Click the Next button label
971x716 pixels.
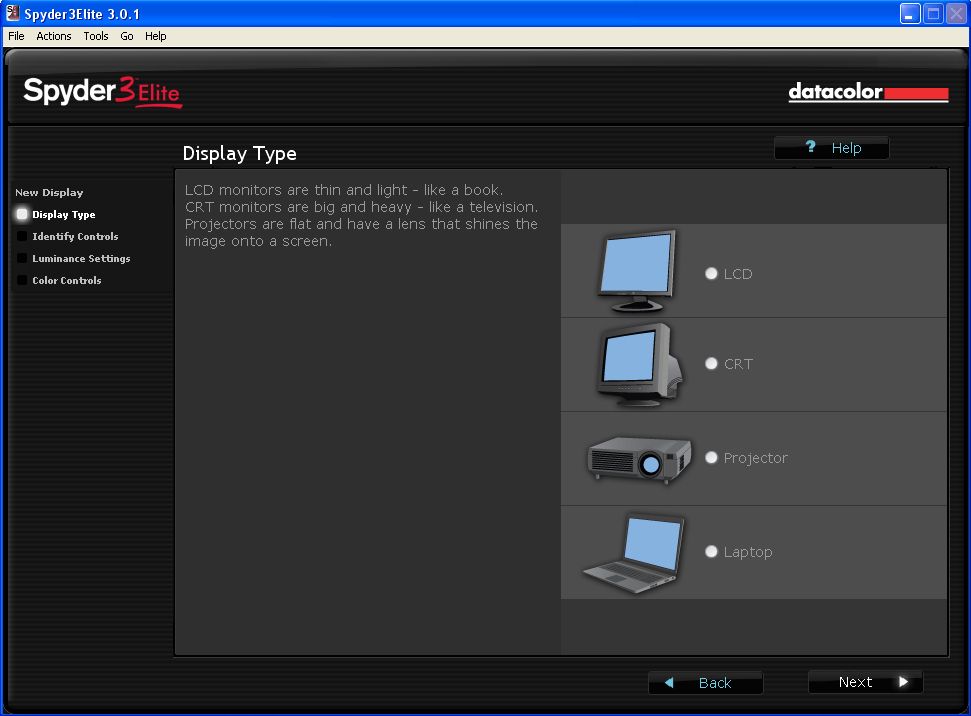855,682
